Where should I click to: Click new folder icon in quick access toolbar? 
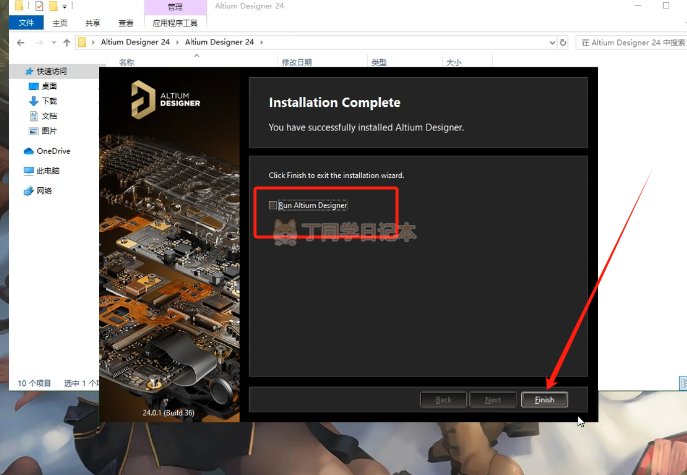click(53, 6)
